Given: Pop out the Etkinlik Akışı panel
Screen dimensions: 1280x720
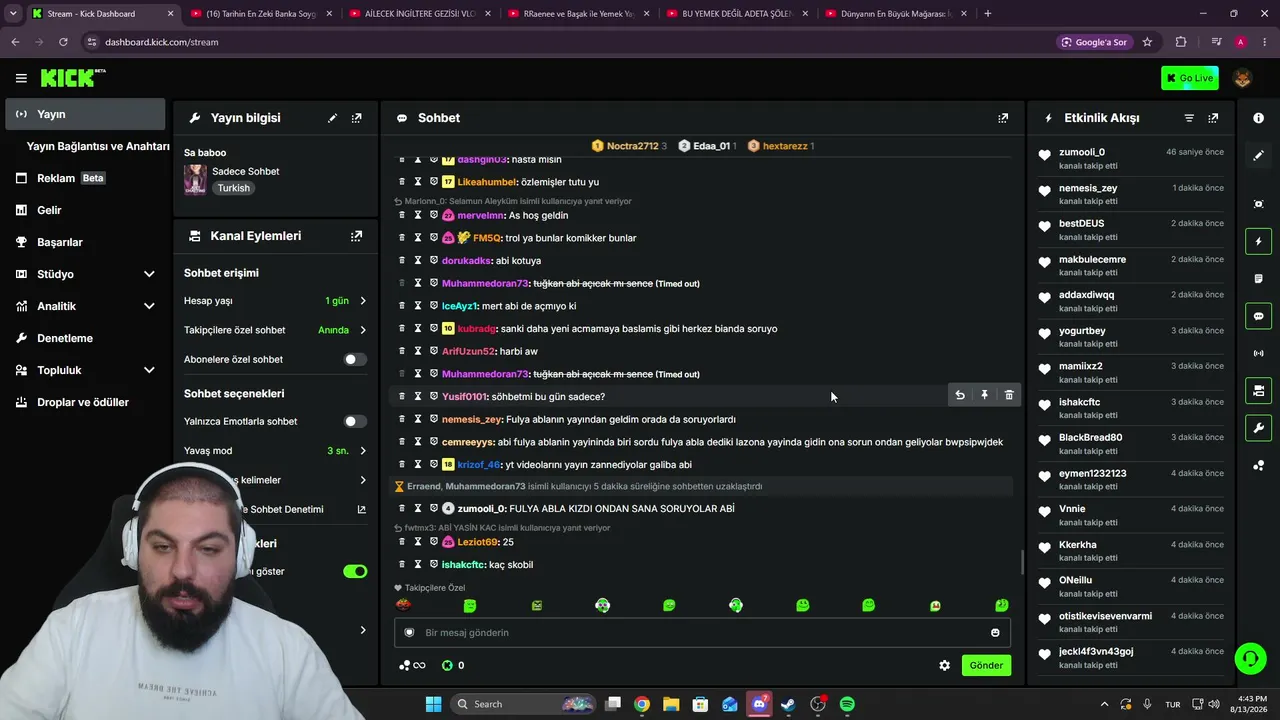Looking at the screenshot, I should pyautogui.click(x=1213, y=118).
